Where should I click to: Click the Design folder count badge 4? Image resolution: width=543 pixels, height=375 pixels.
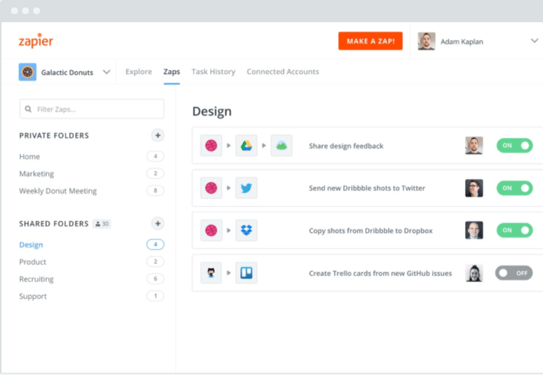click(155, 244)
